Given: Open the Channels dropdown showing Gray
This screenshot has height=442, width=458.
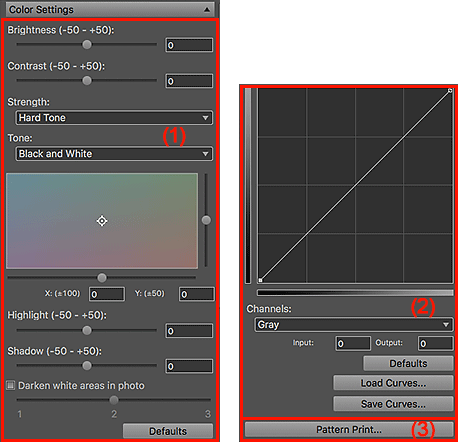Looking at the screenshot, I should point(354,325).
